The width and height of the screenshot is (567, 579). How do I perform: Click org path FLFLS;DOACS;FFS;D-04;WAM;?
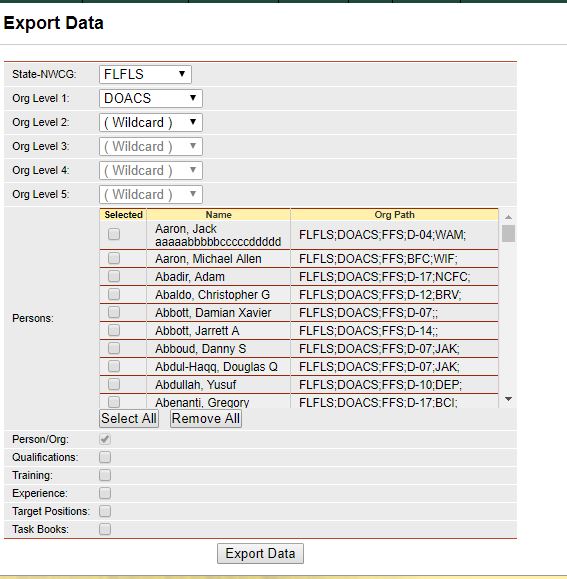382,235
